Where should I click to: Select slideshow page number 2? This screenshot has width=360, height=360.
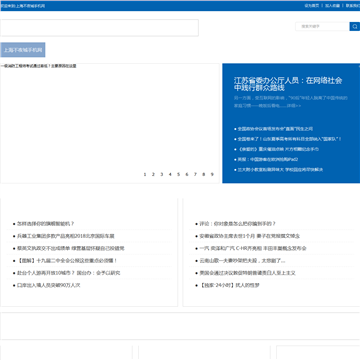(153, 174)
